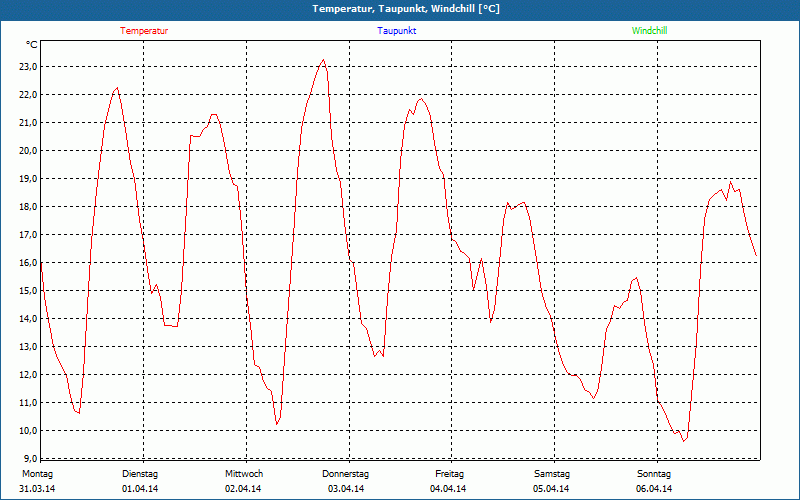
Task: Click the 04.04.14 date label
Action: (x=448, y=489)
